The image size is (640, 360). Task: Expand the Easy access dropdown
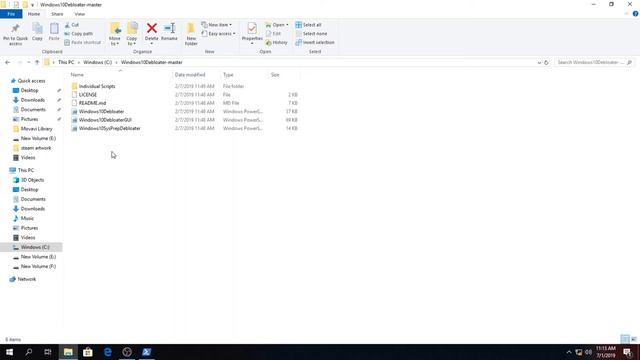(218, 33)
